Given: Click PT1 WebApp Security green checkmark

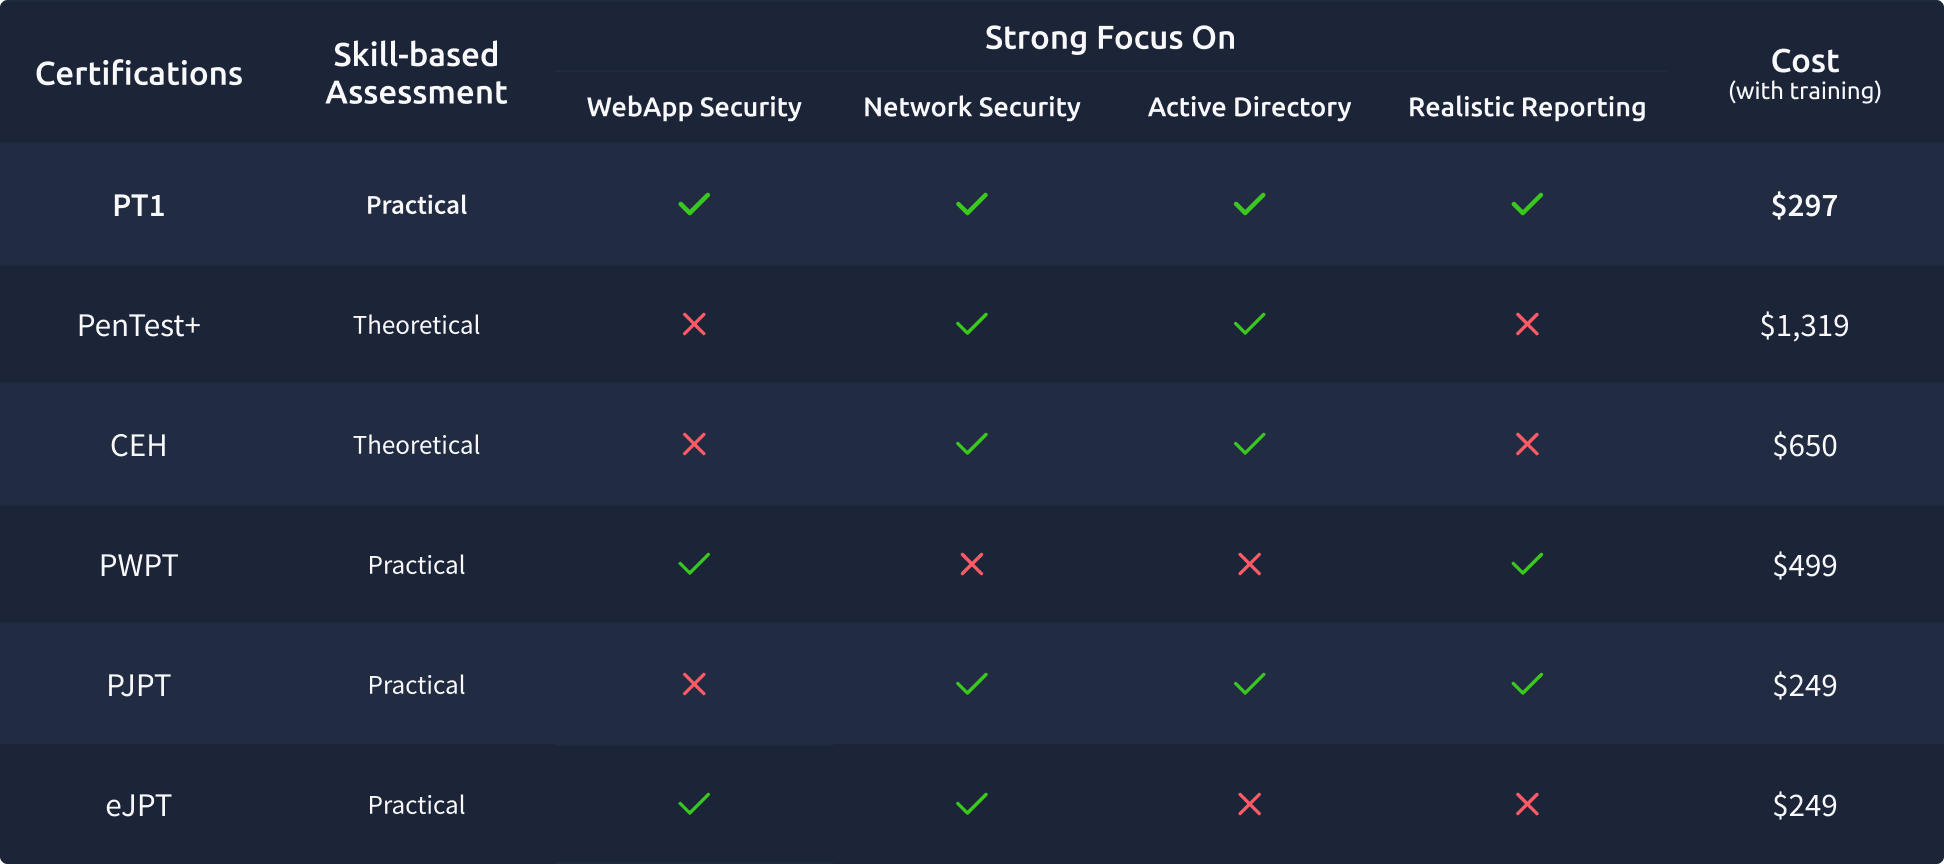Looking at the screenshot, I should coord(694,204).
